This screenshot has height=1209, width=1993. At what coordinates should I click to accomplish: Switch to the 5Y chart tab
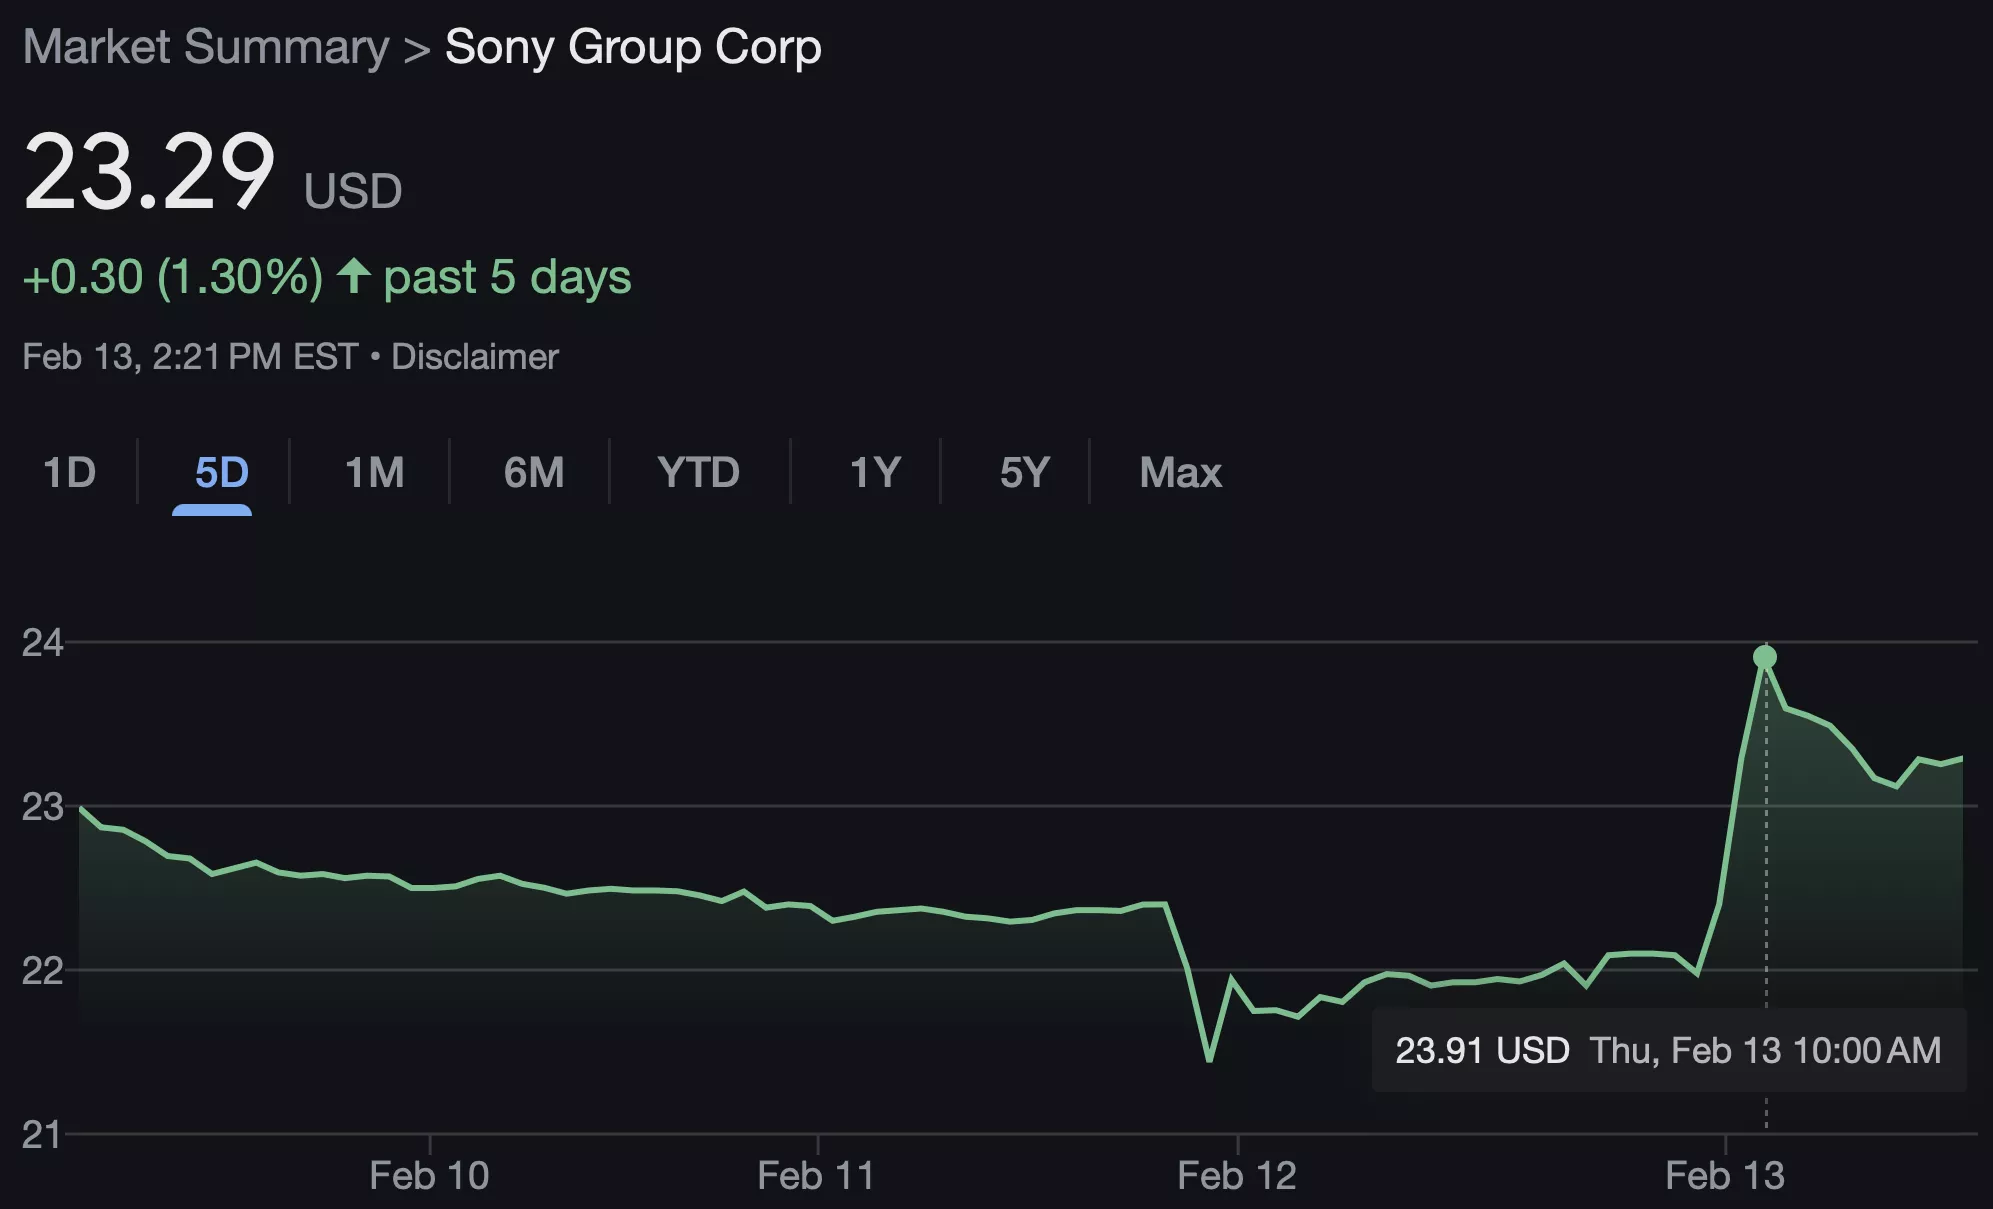pos(1025,472)
